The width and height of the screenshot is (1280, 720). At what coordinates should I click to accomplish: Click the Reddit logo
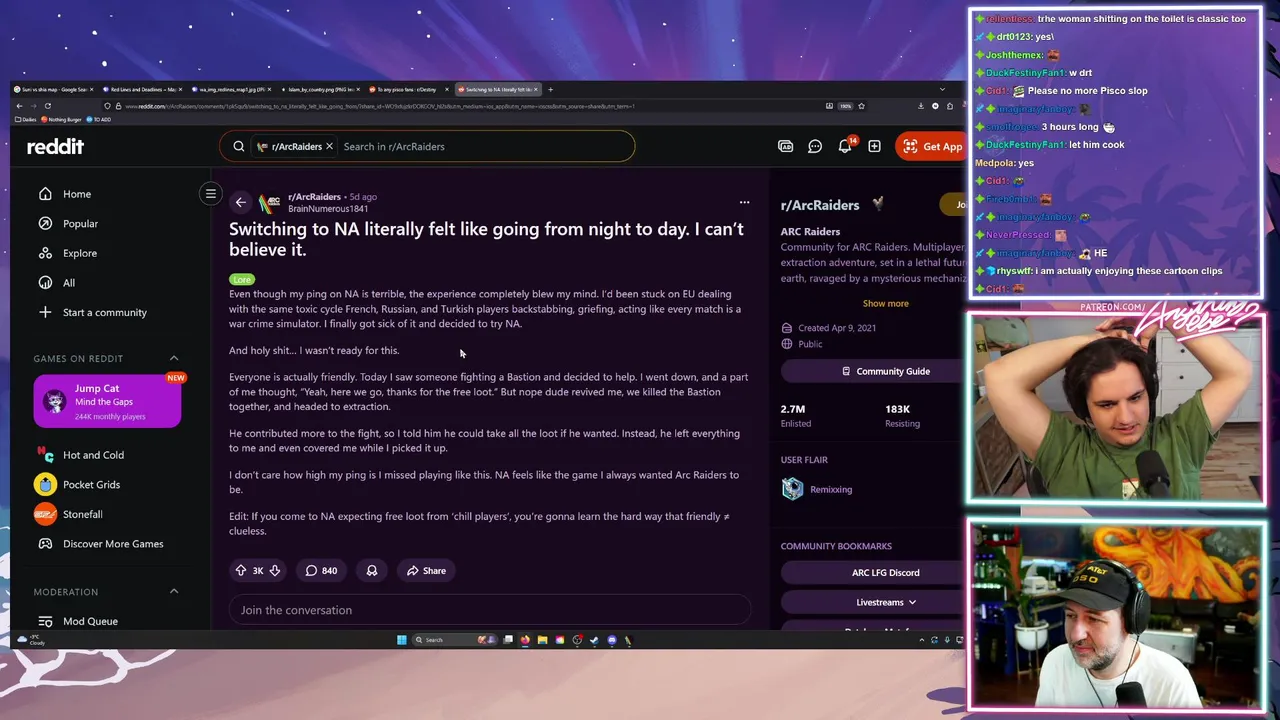tap(55, 146)
